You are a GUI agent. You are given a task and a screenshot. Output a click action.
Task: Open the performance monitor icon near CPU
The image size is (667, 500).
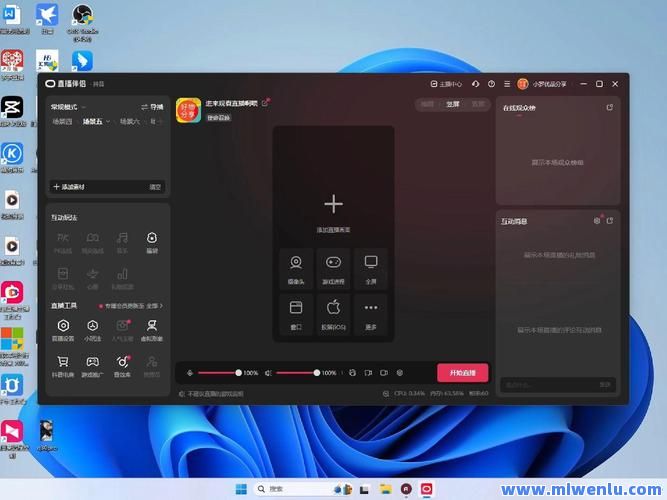coord(386,394)
